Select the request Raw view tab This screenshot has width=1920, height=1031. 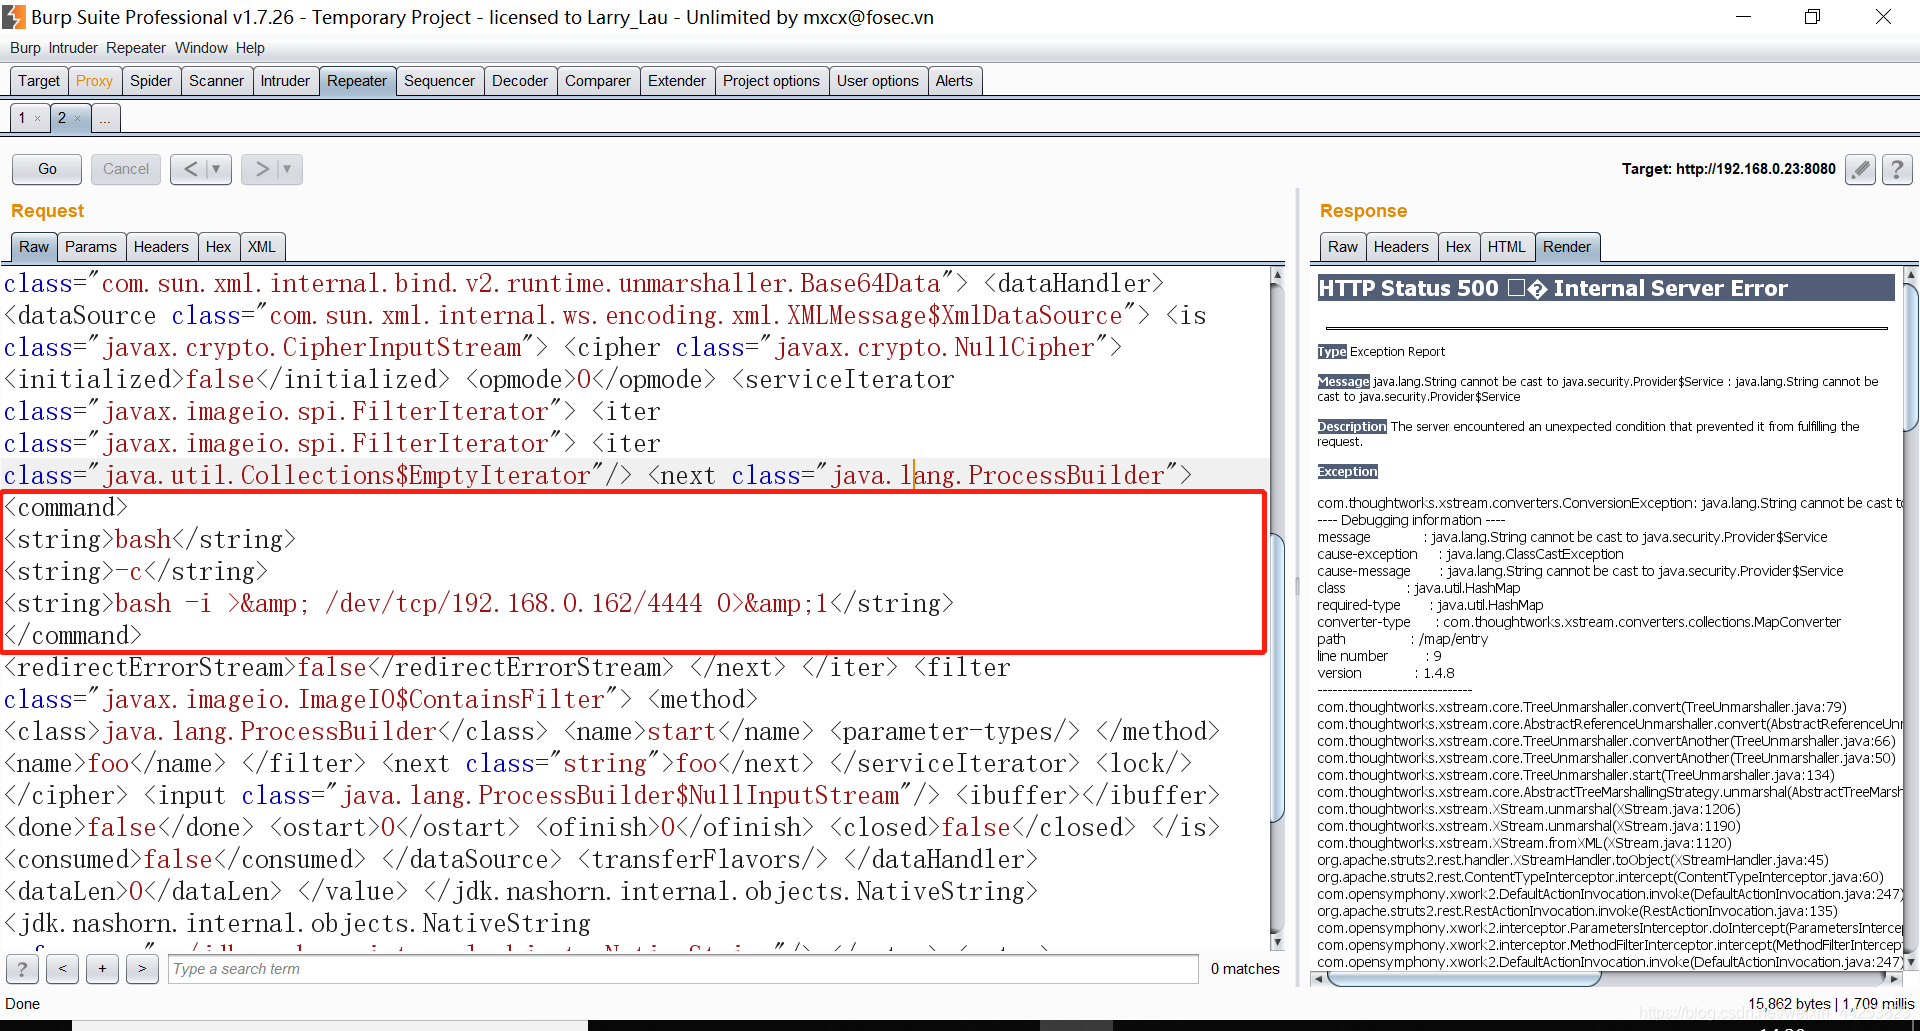[33, 247]
